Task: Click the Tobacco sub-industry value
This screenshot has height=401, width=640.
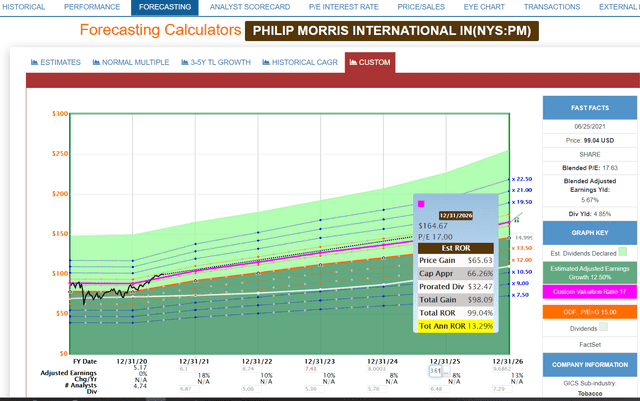Action: (x=590, y=393)
